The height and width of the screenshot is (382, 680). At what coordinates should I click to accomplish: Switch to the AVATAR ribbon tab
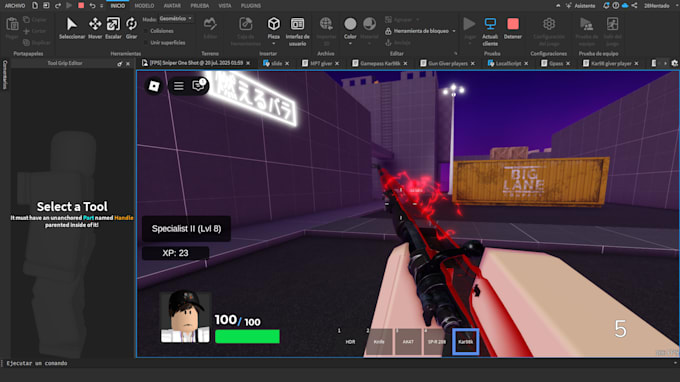point(172,6)
